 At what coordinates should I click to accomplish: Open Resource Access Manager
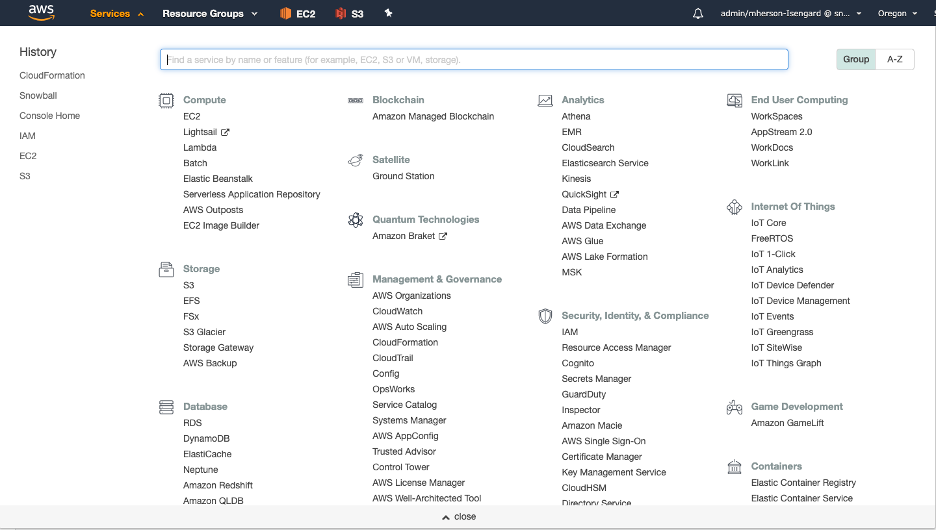[x=617, y=347]
